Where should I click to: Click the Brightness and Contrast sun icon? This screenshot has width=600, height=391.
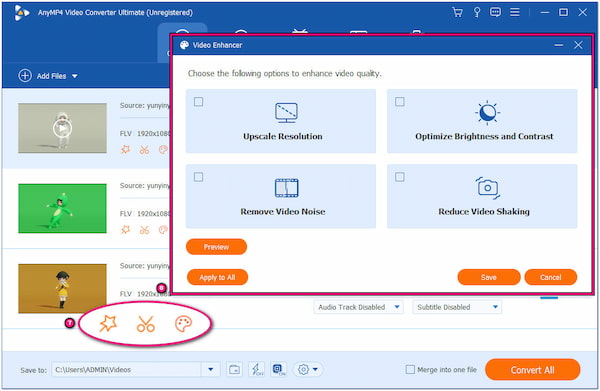click(x=487, y=112)
